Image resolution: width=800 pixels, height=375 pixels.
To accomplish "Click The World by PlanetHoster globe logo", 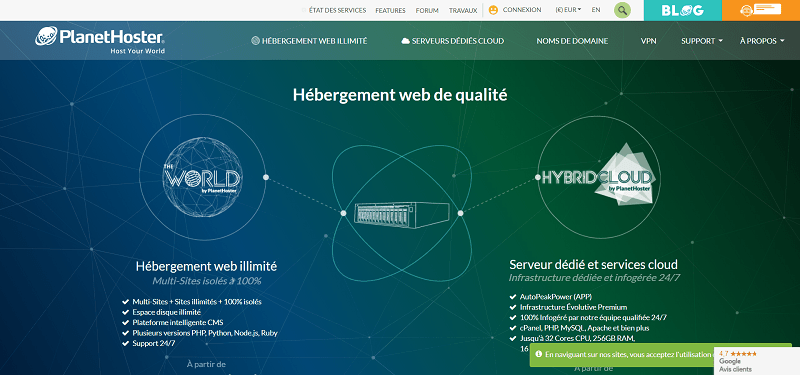I will 202,177.
